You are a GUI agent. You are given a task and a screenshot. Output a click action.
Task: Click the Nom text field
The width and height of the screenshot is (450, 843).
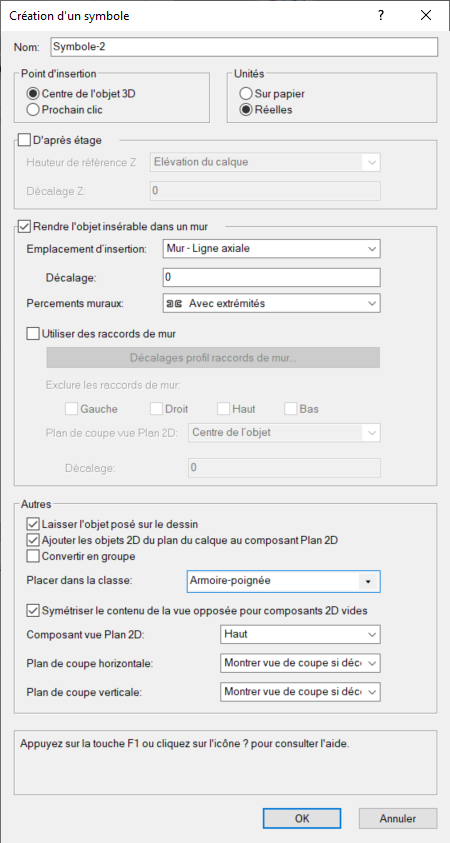click(x=244, y=47)
